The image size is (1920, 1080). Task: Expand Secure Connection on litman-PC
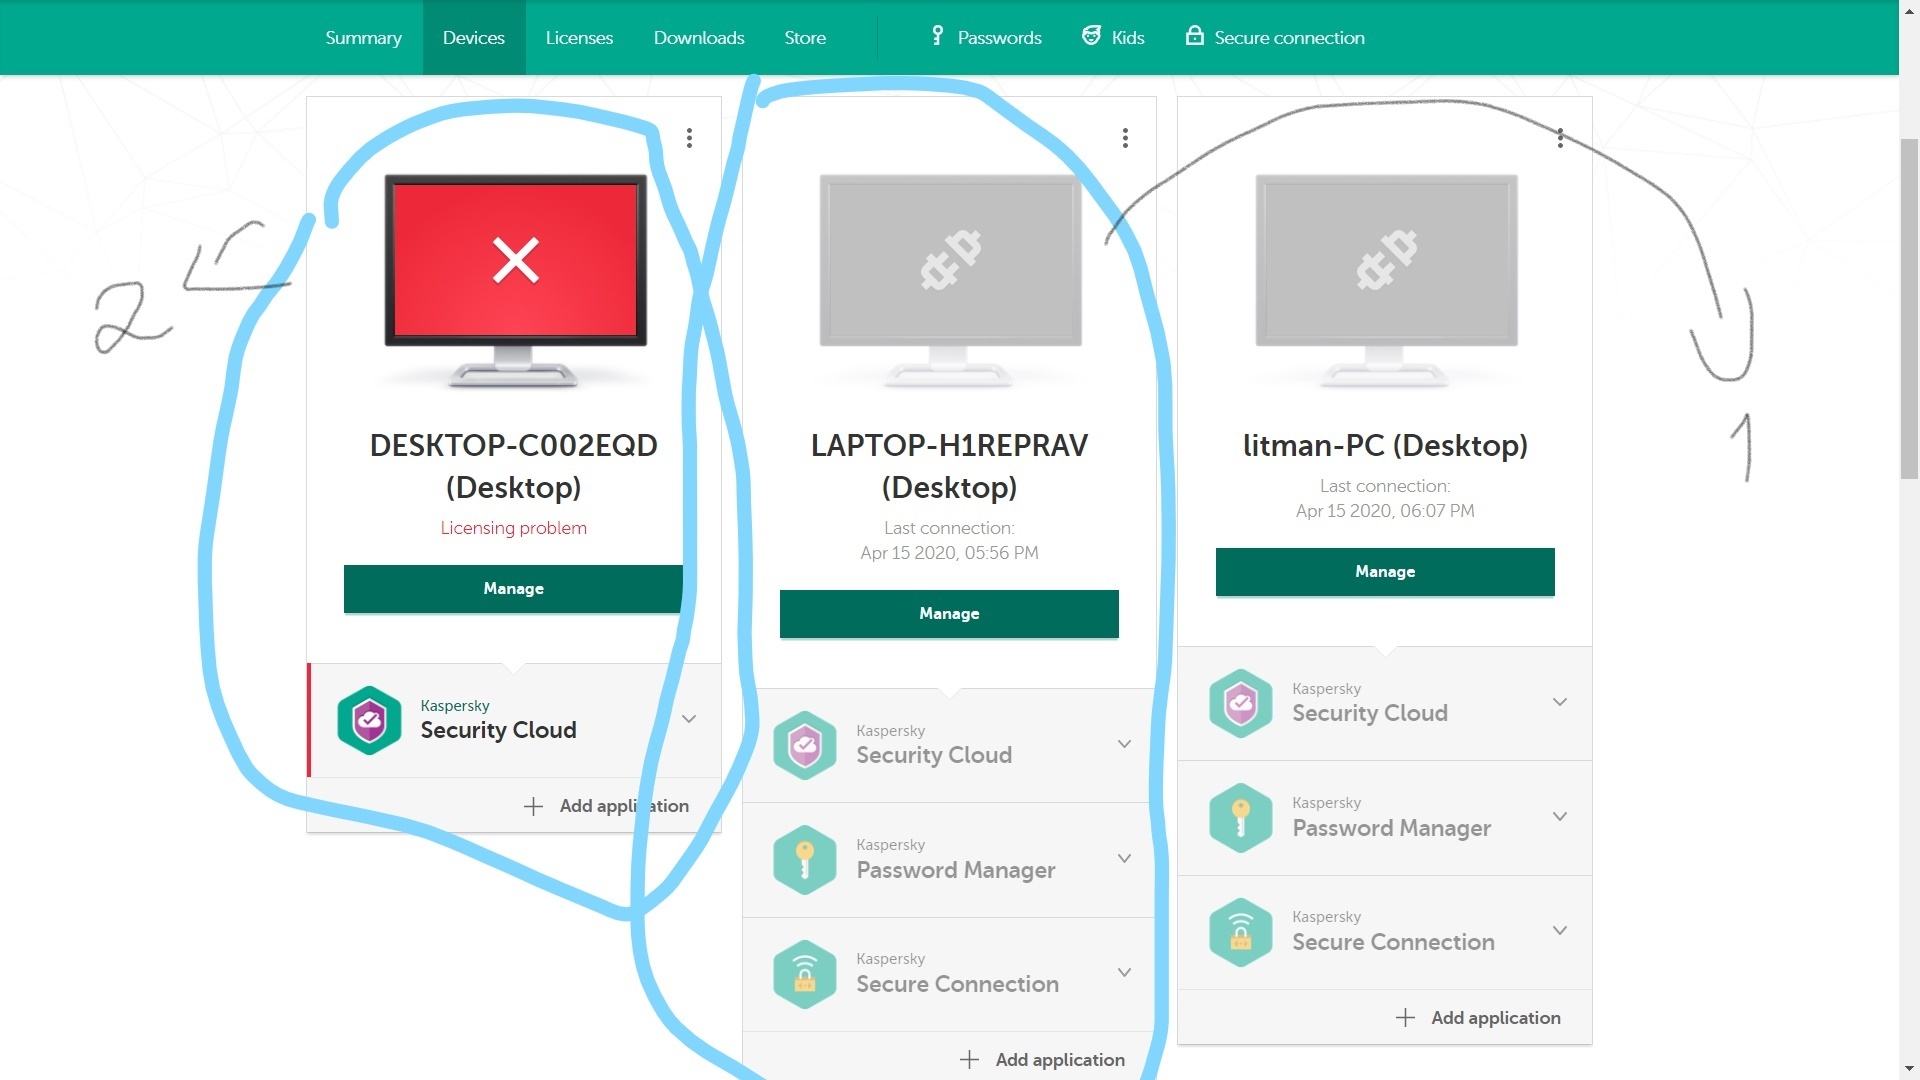[1560, 931]
